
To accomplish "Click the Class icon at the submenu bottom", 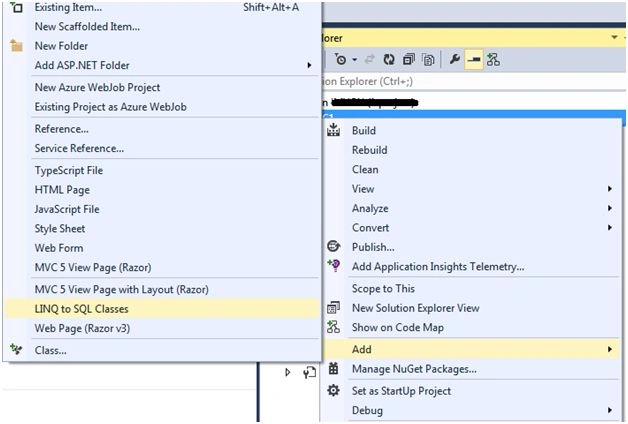I will point(16,350).
